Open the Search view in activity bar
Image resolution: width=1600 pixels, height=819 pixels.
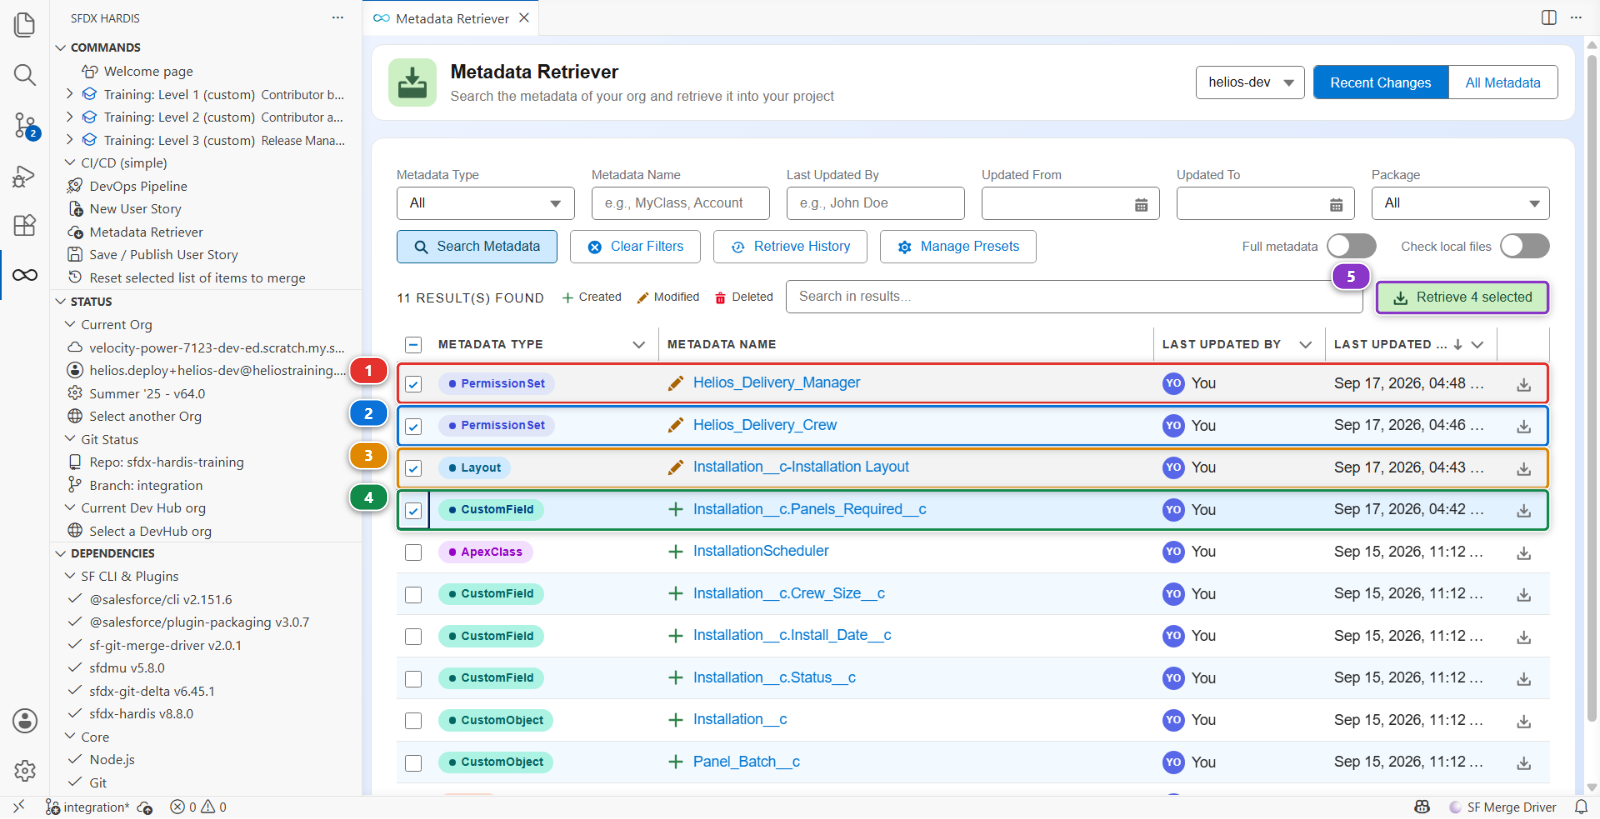click(x=25, y=75)
